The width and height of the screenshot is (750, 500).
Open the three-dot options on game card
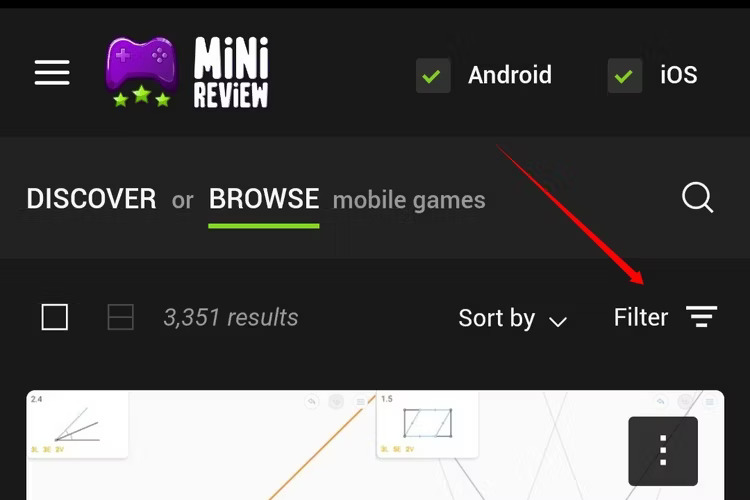pos(663,451)
